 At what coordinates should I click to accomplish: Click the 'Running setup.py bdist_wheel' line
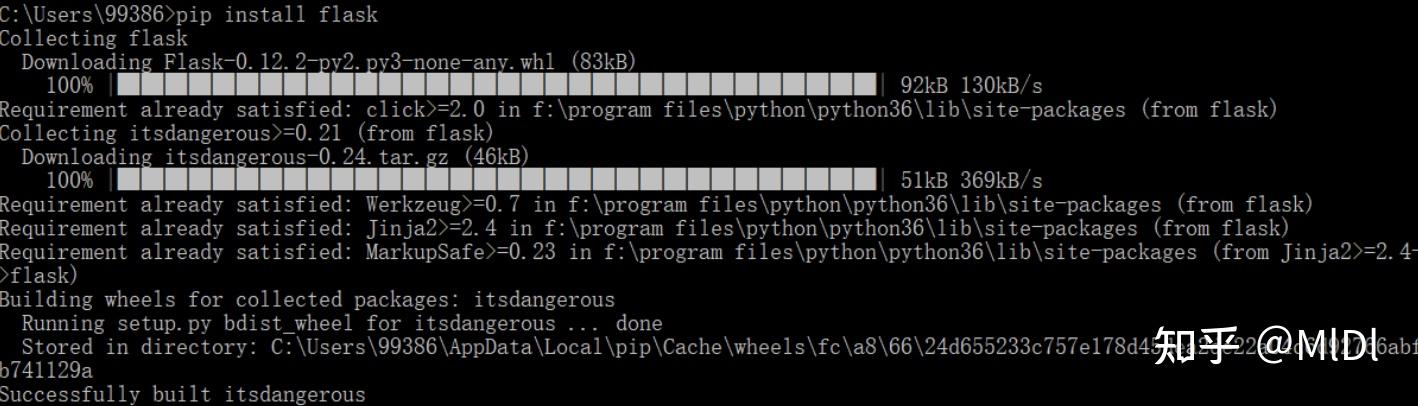click(341, 323)
